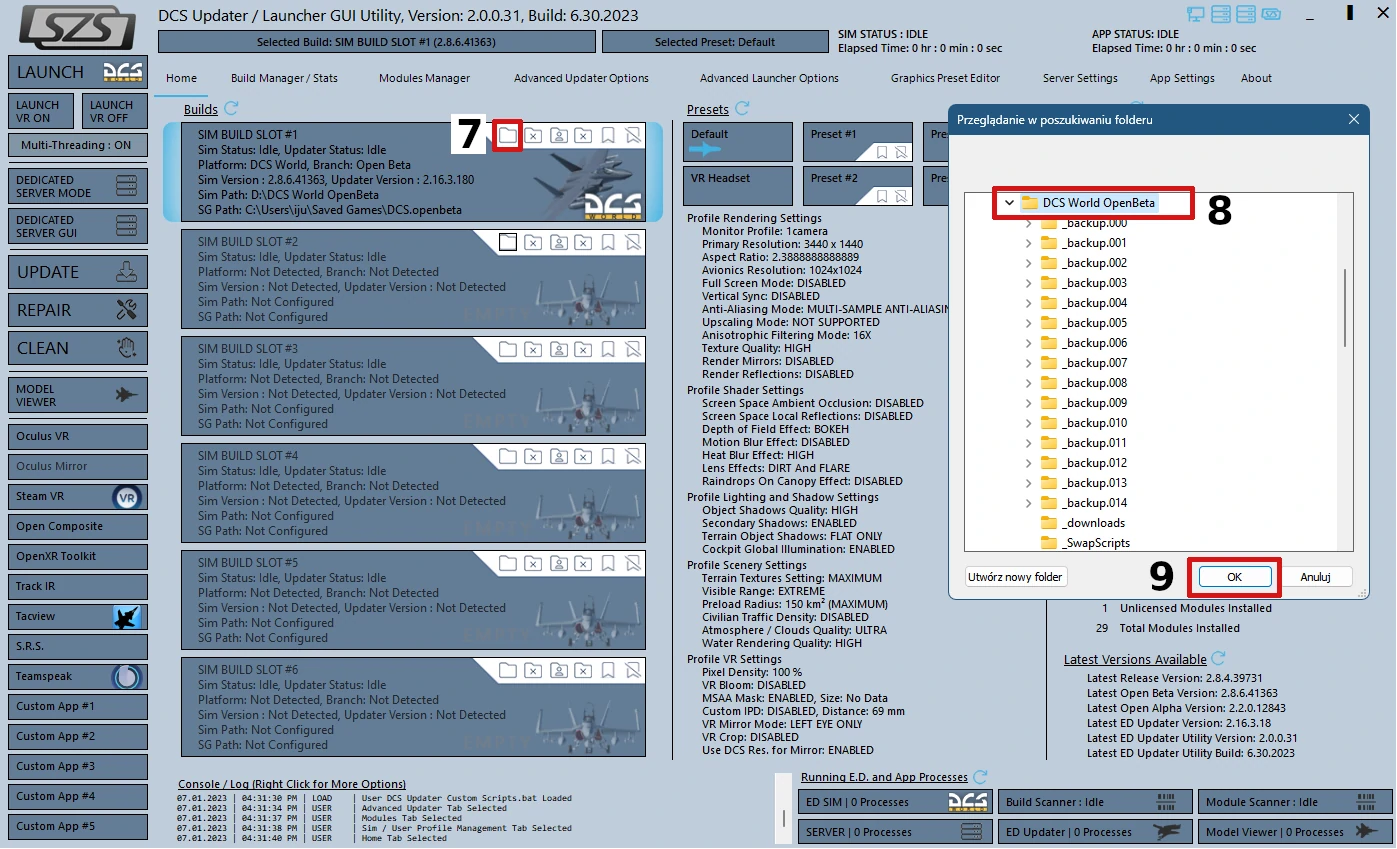This screenshot has height=849, width=1397.
Task: Click the folder icon in SIM BUILD SLOT #1
Action: (x=508, y=135)
